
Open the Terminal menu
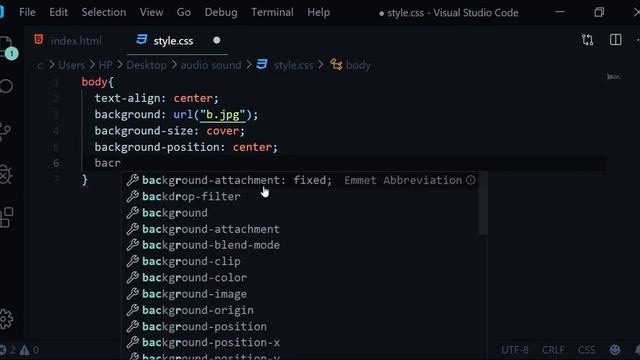272,12
